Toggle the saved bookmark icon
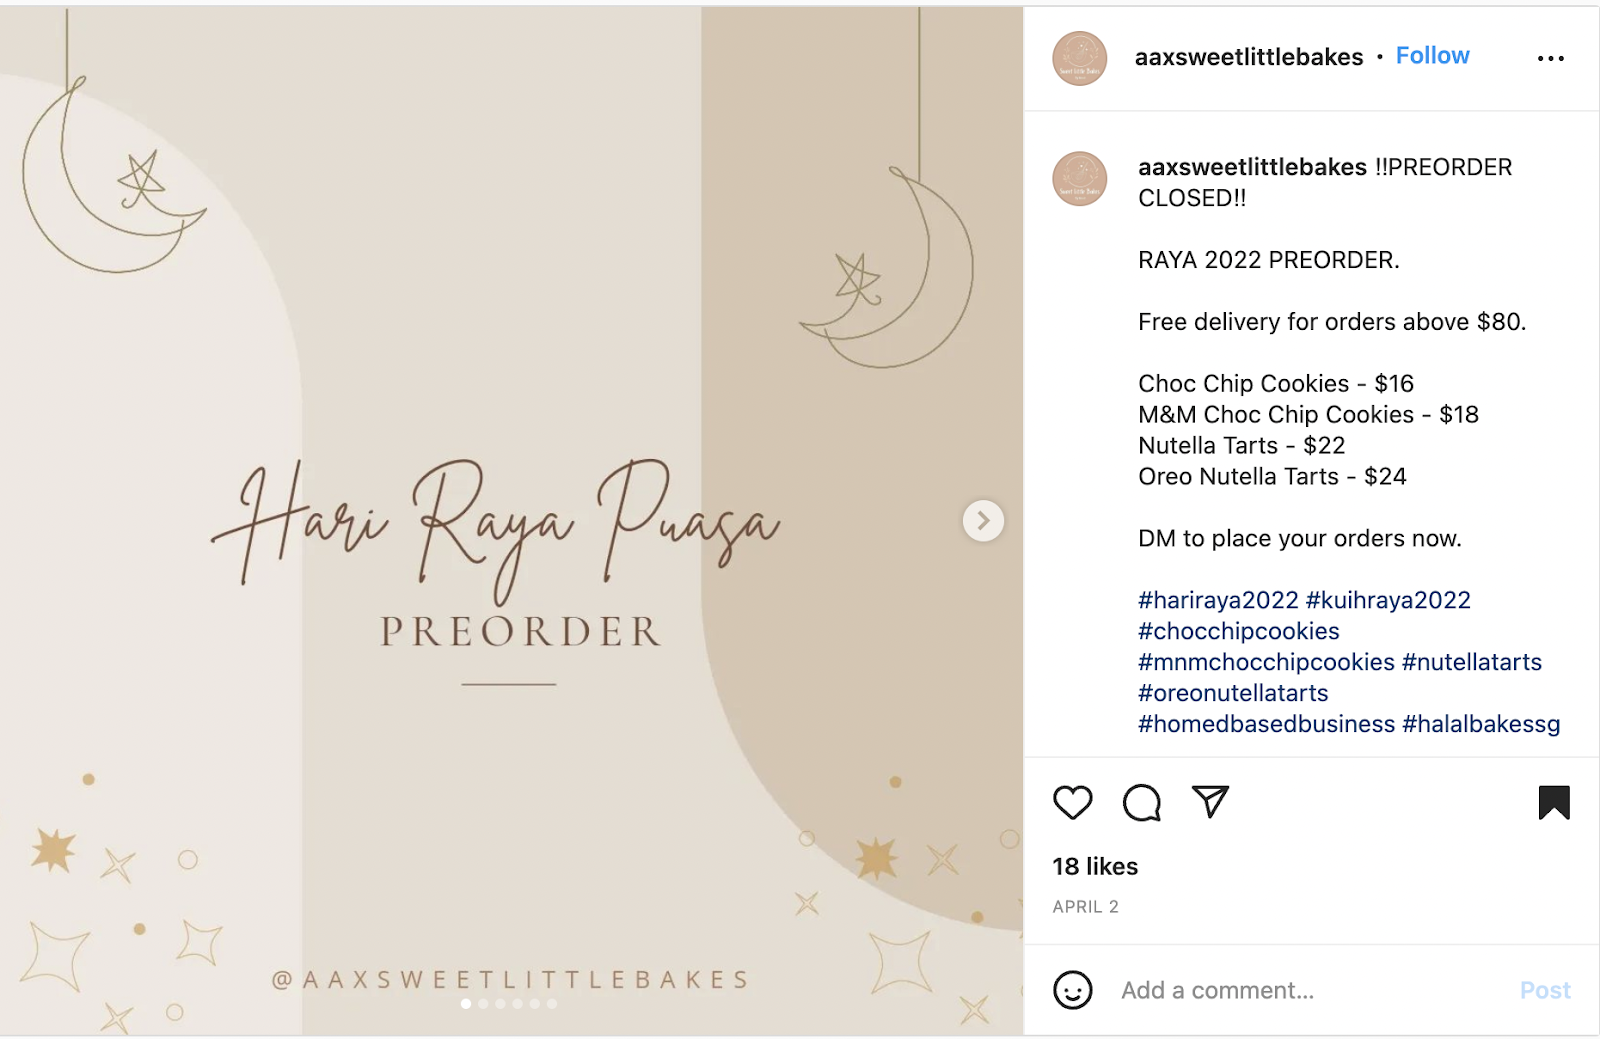The height and width of the screenshot is (1039, 1600). (1554, 802)
